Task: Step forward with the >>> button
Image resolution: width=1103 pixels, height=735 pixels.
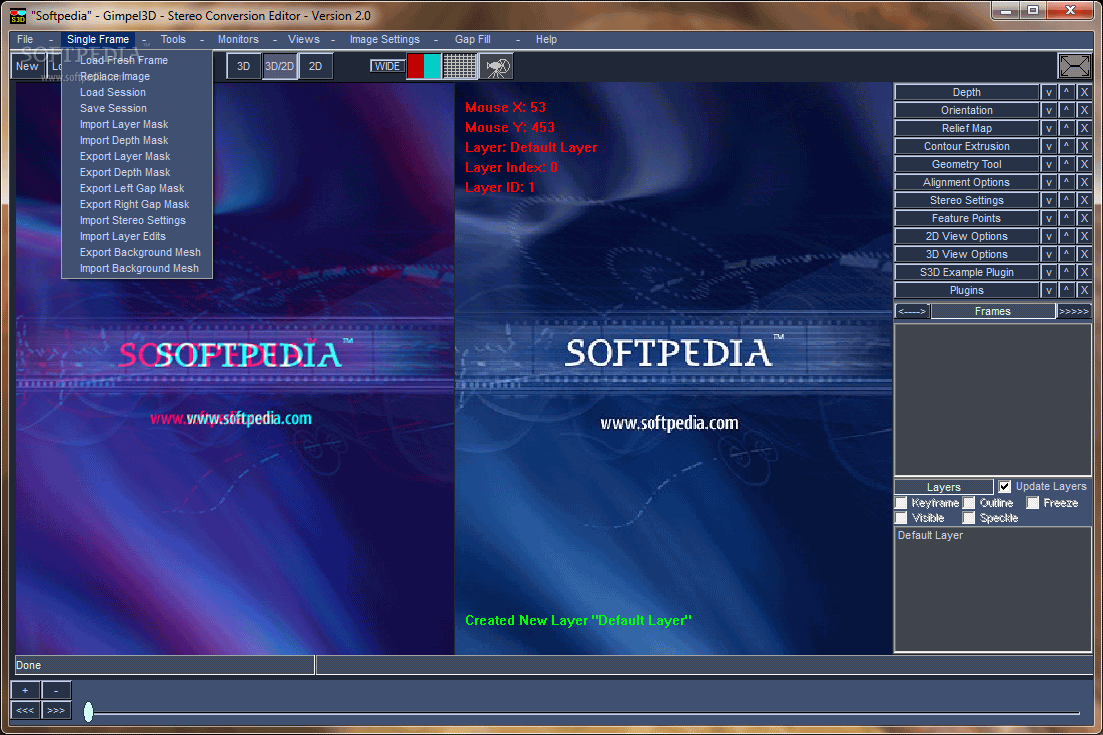Action: [x=56, y=710]
